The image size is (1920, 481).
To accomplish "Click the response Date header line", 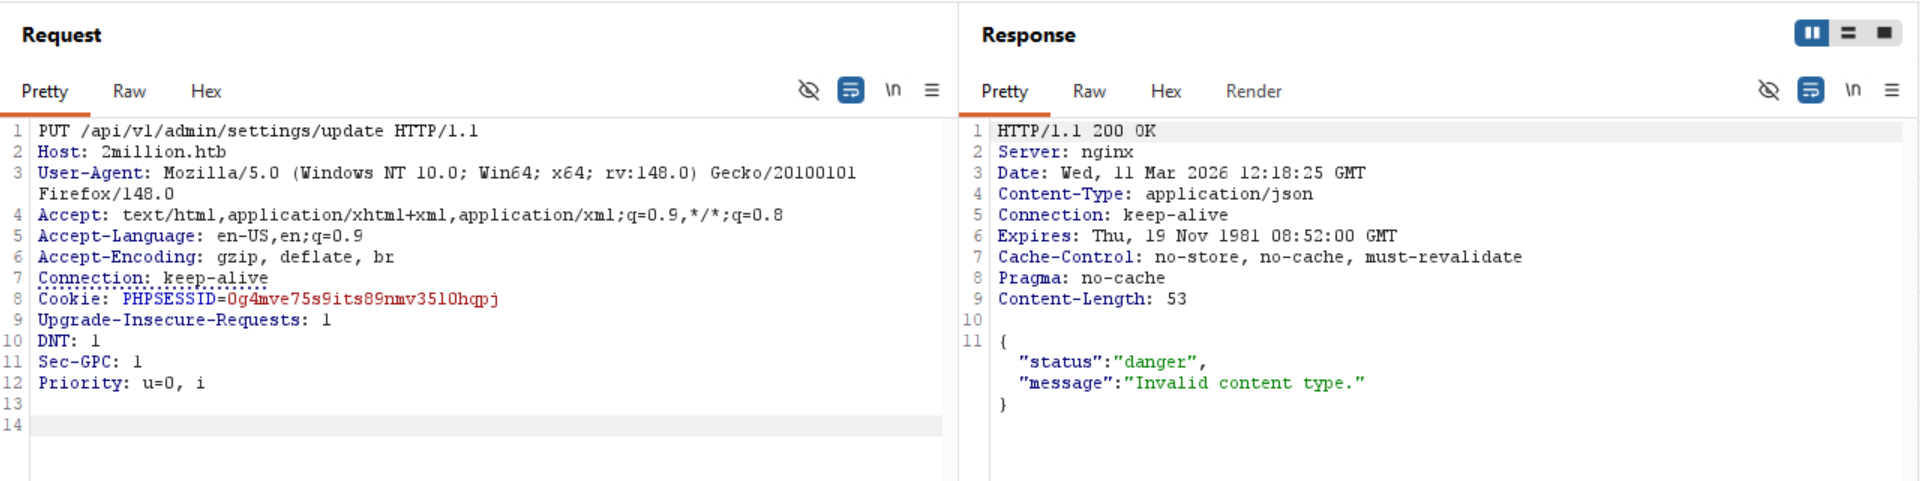I will coord(1181,173).
